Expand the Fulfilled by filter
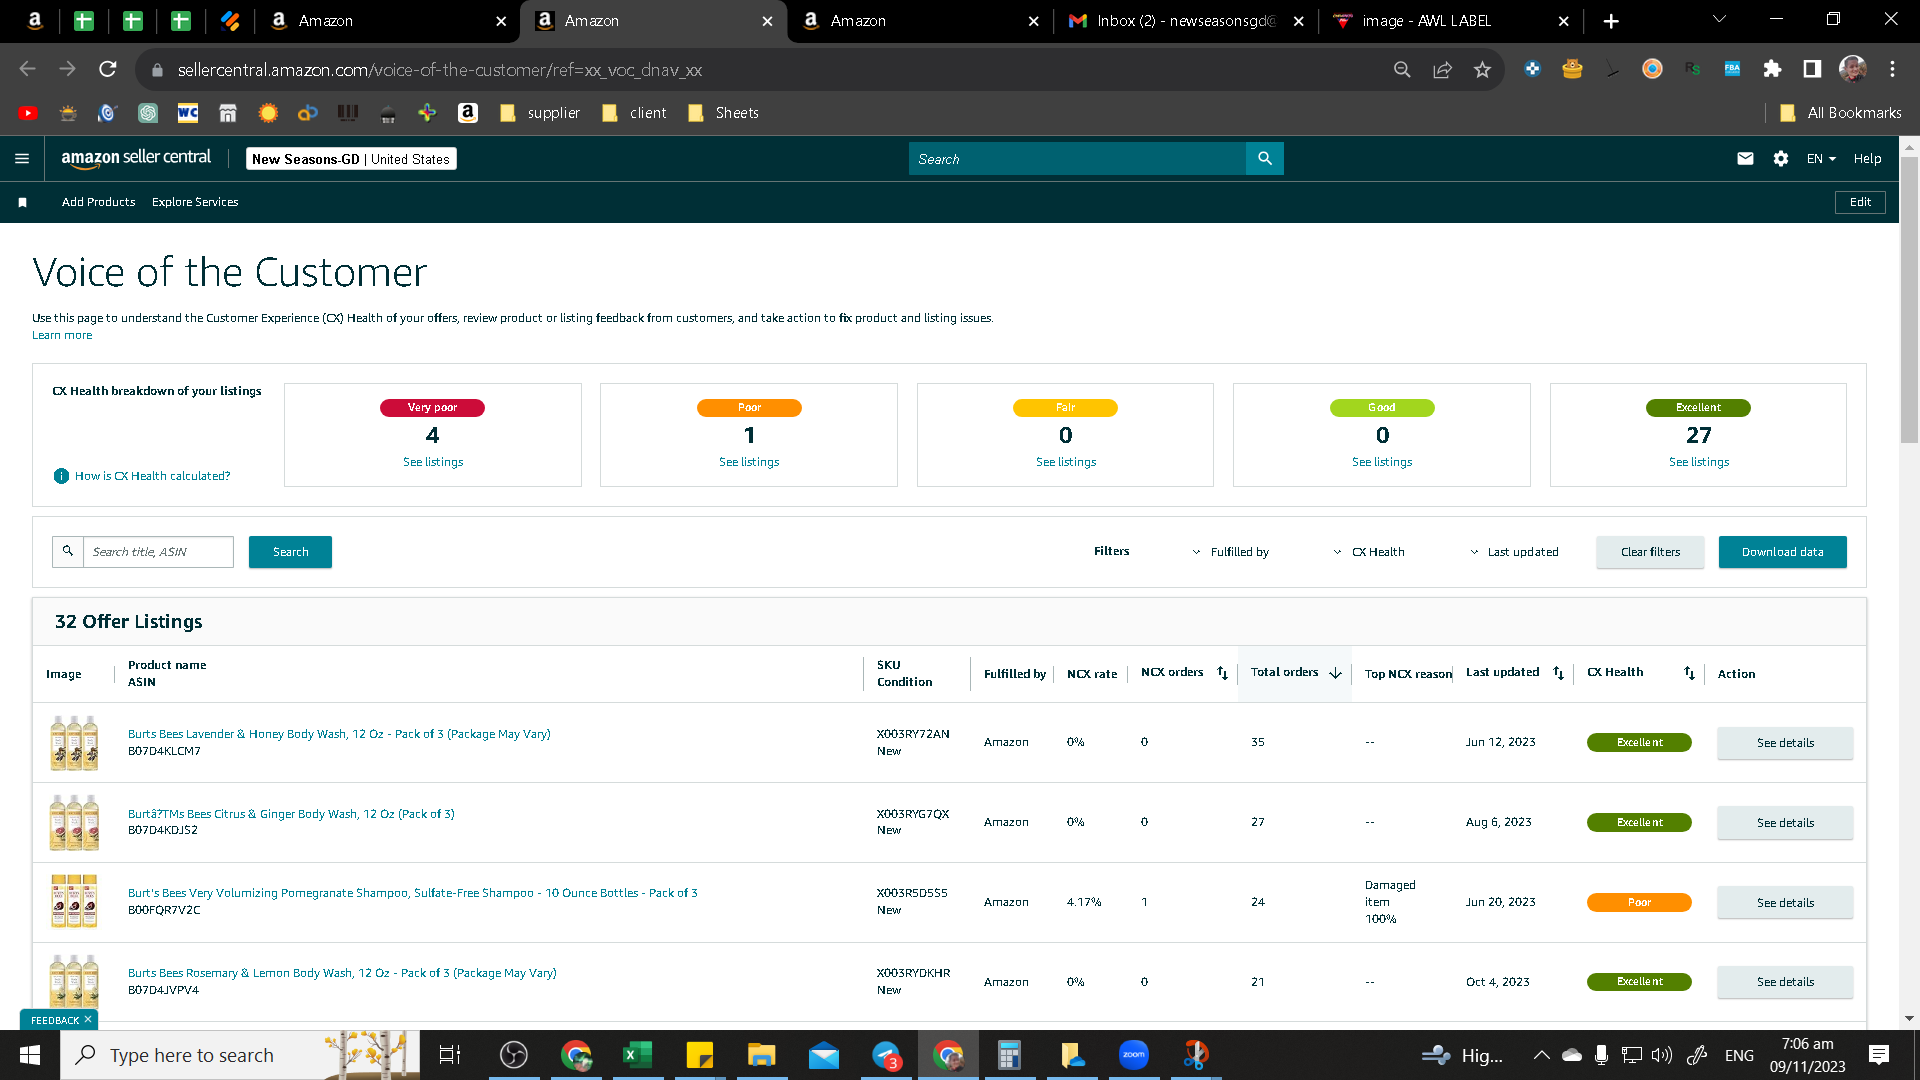The image size is (1920, 1080). 1230,552
